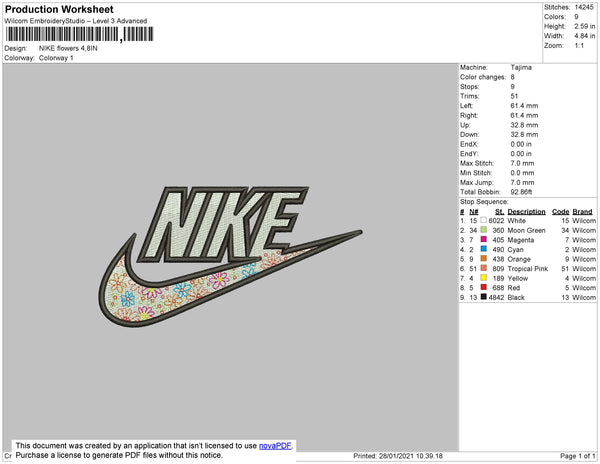Click the 'Colorway 1' value
The width and height of the screenshot is (600, 464).
pos(56,58)
